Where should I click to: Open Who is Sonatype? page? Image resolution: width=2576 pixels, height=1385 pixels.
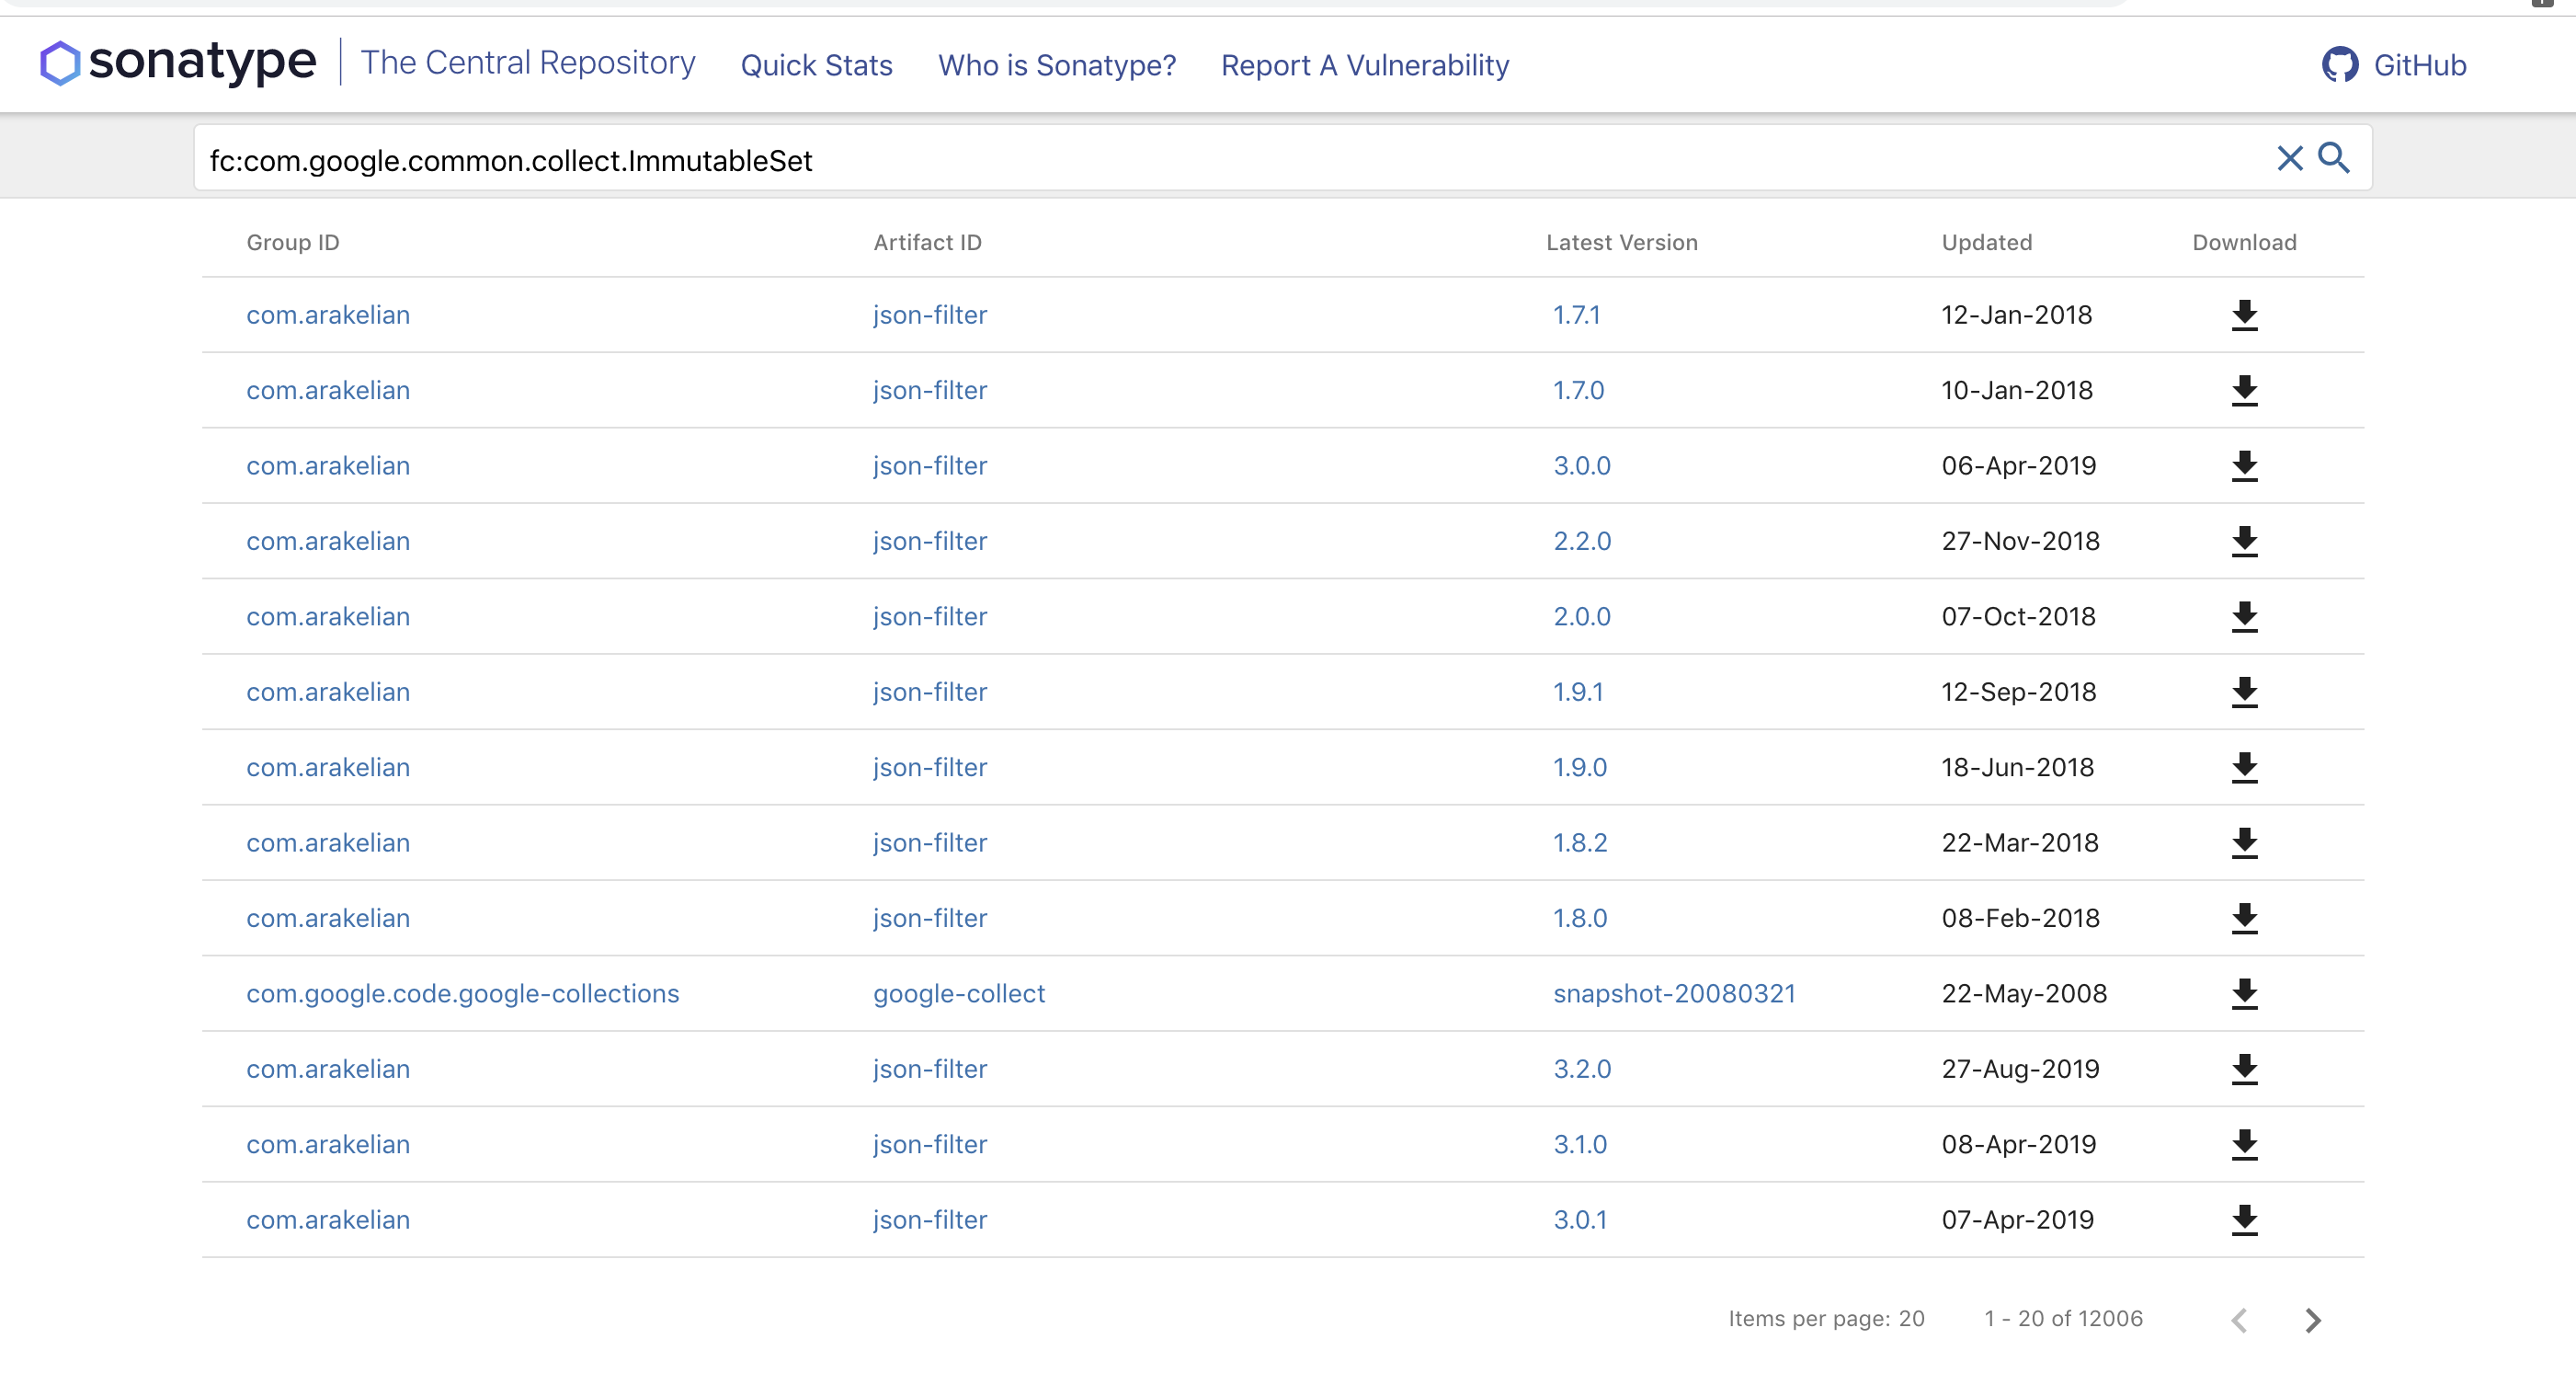pos(1056,65)
